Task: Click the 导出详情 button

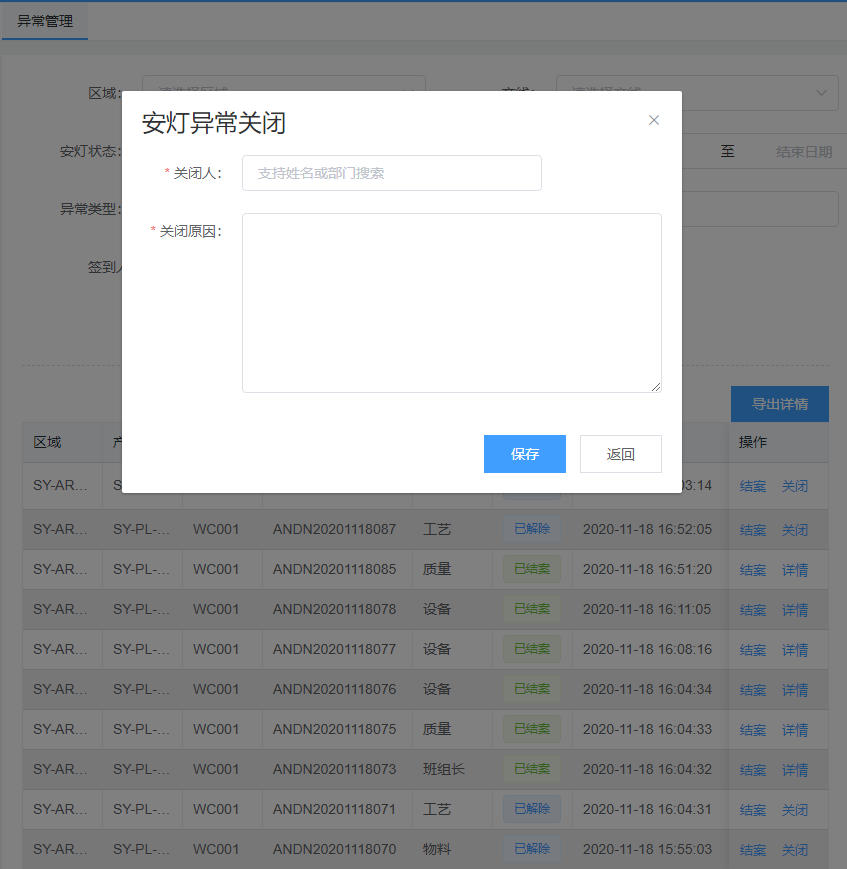Action: (x=779, y=404)
